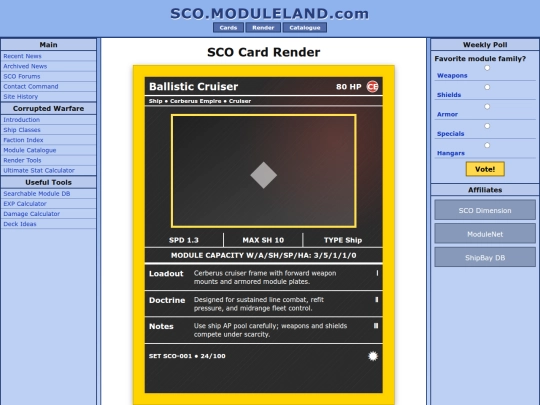Screen dimensions: 540x405
Task: Open the Faction Index
Action: [23, 140]
